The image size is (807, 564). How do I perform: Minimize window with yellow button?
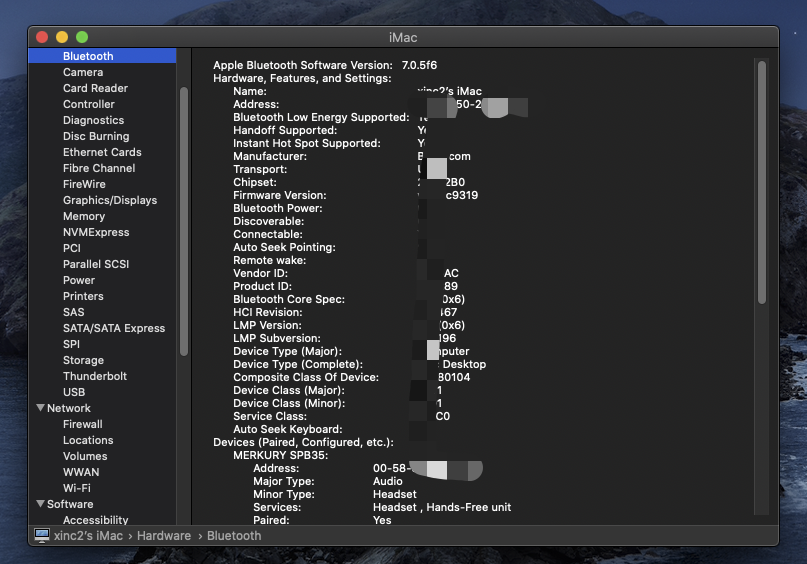click(x=62, y=37)
